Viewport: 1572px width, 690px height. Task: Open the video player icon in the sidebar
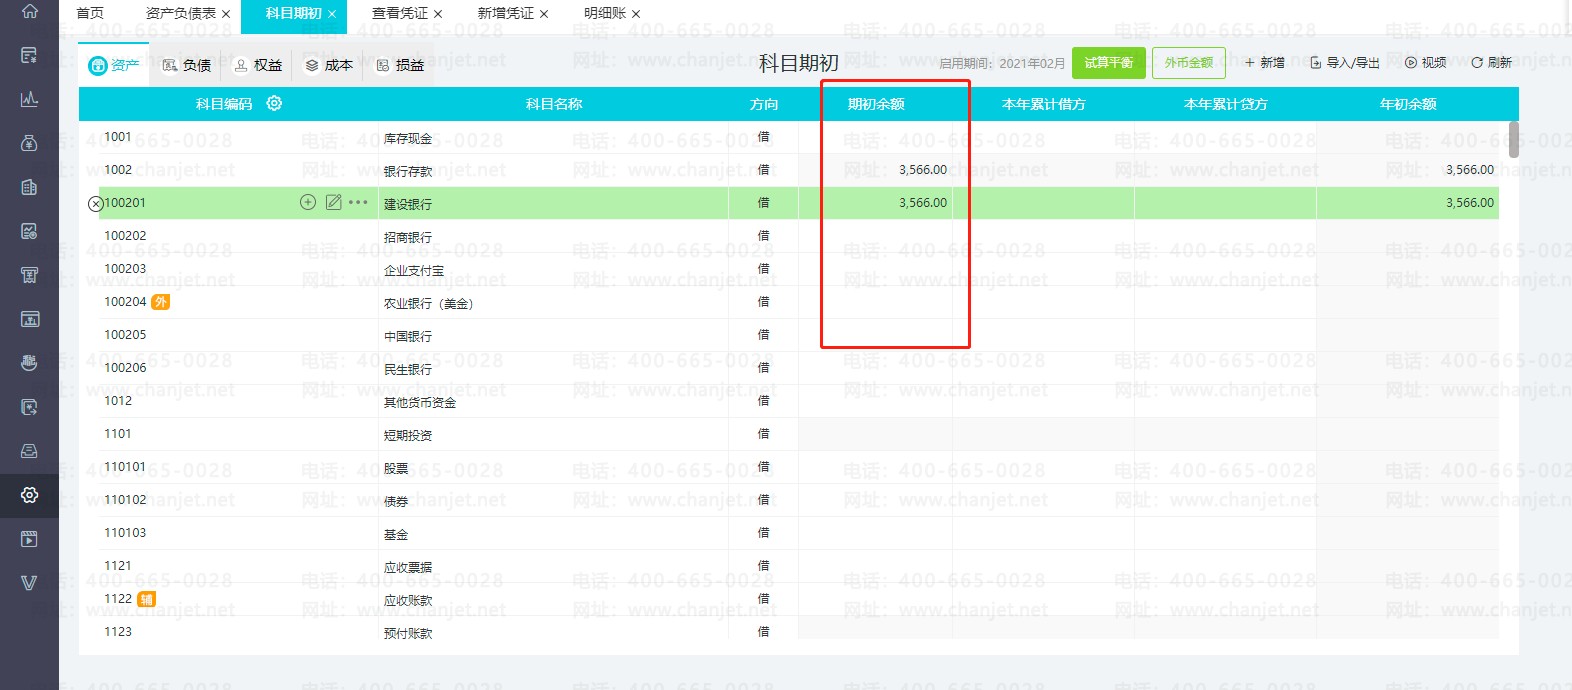pos(29,539)
